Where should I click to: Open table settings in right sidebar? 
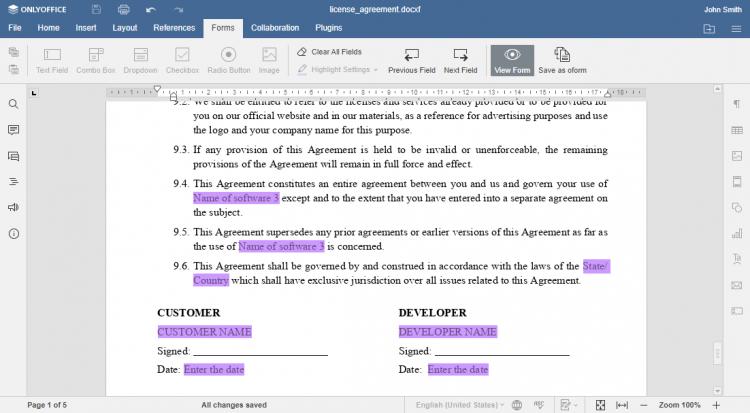tap(736, 130)
